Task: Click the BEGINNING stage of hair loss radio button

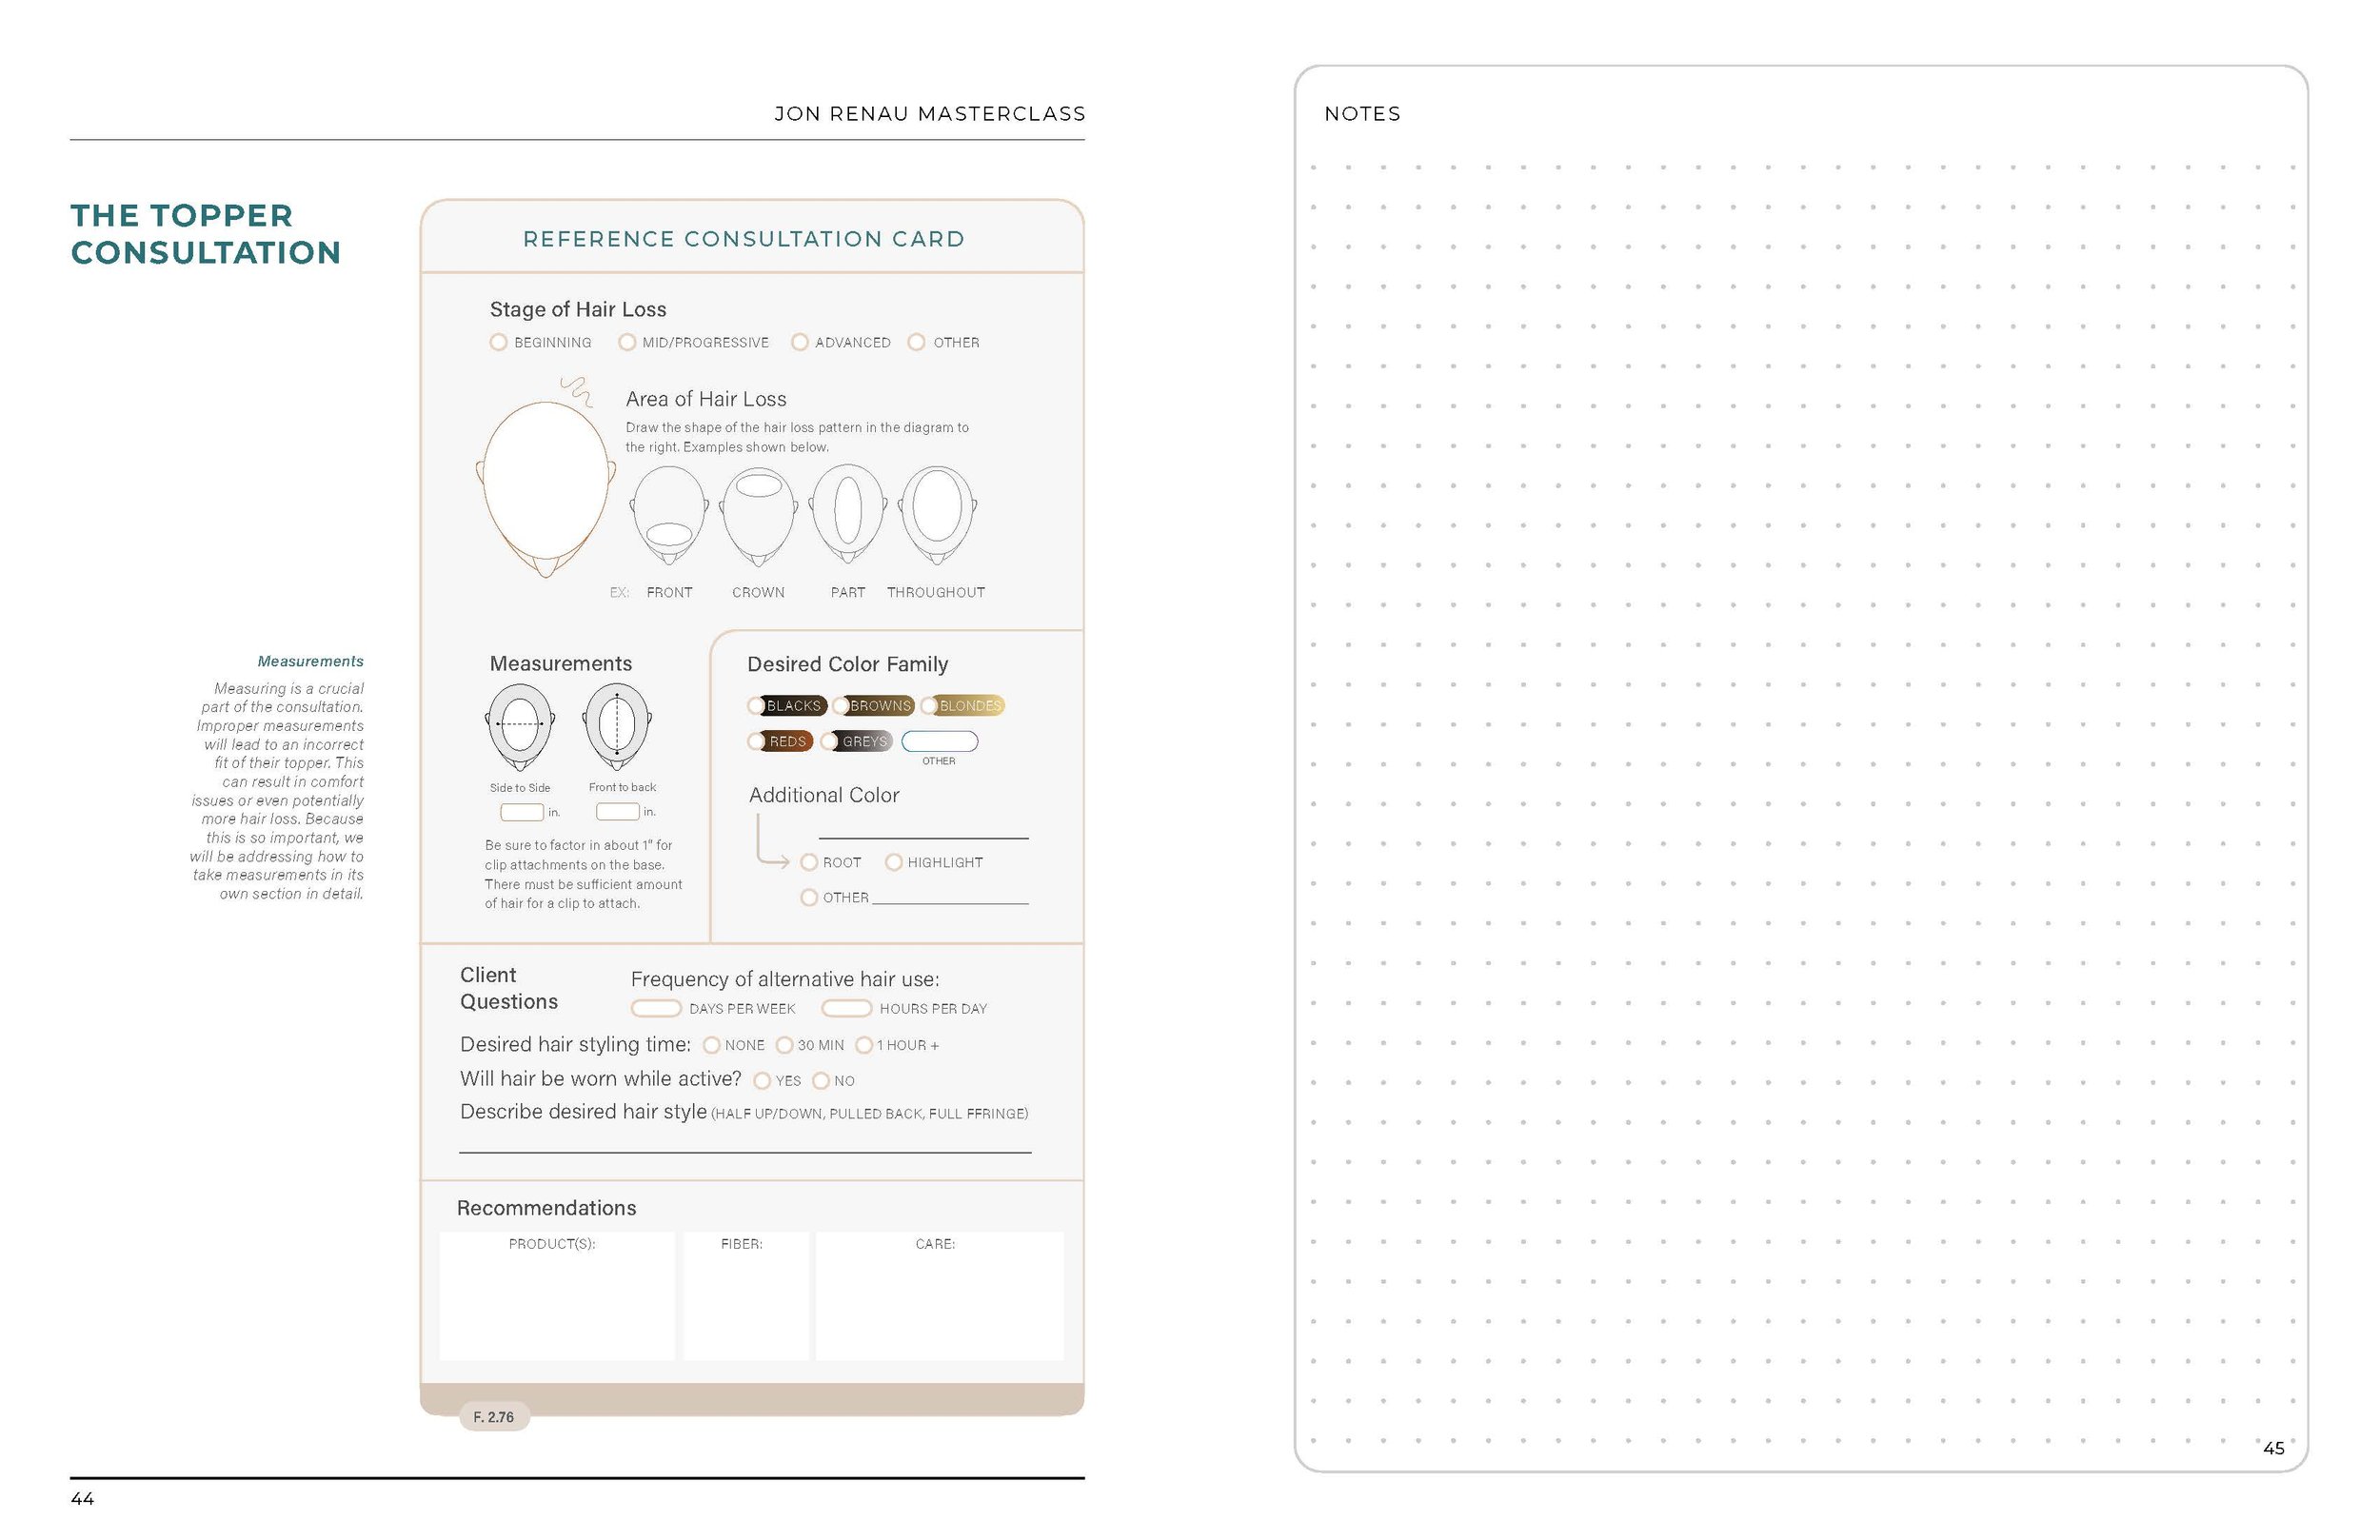Action: pyautogui.click(x=491, y=342)
